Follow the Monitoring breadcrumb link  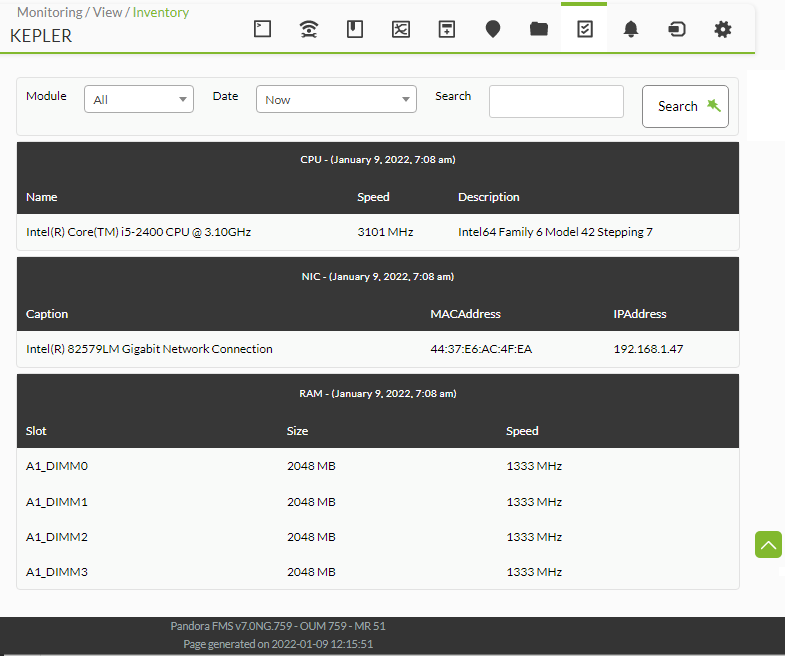click(x=50, y=13)
